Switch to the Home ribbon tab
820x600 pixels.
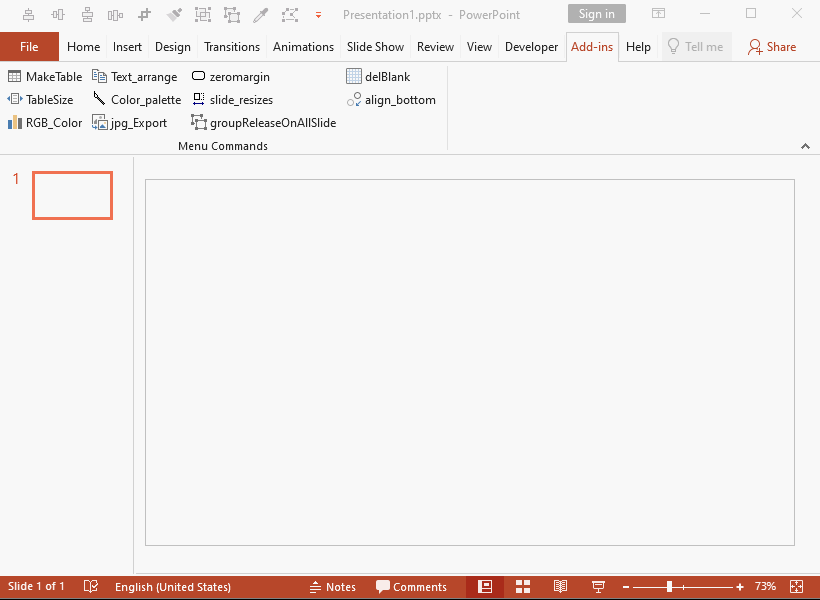click(83, 47)
